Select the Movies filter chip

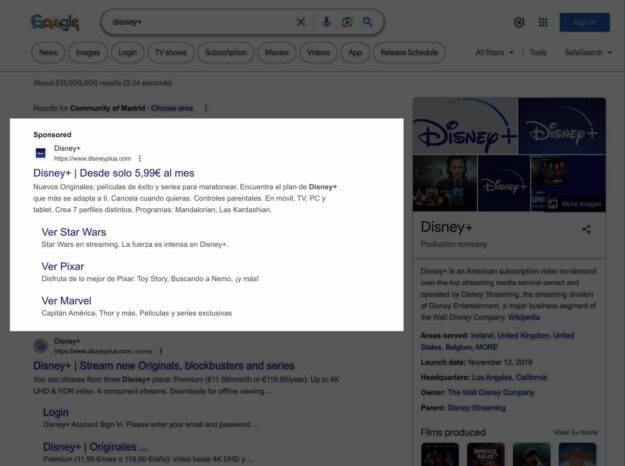pos(277,53)
